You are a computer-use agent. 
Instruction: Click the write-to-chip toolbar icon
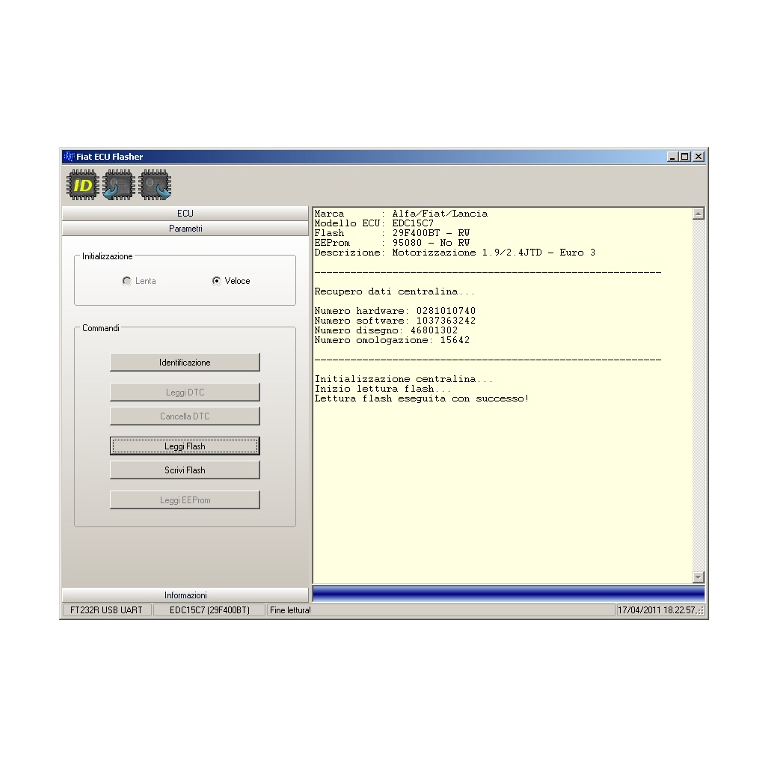pyautogui.click(x=155, y=184)
